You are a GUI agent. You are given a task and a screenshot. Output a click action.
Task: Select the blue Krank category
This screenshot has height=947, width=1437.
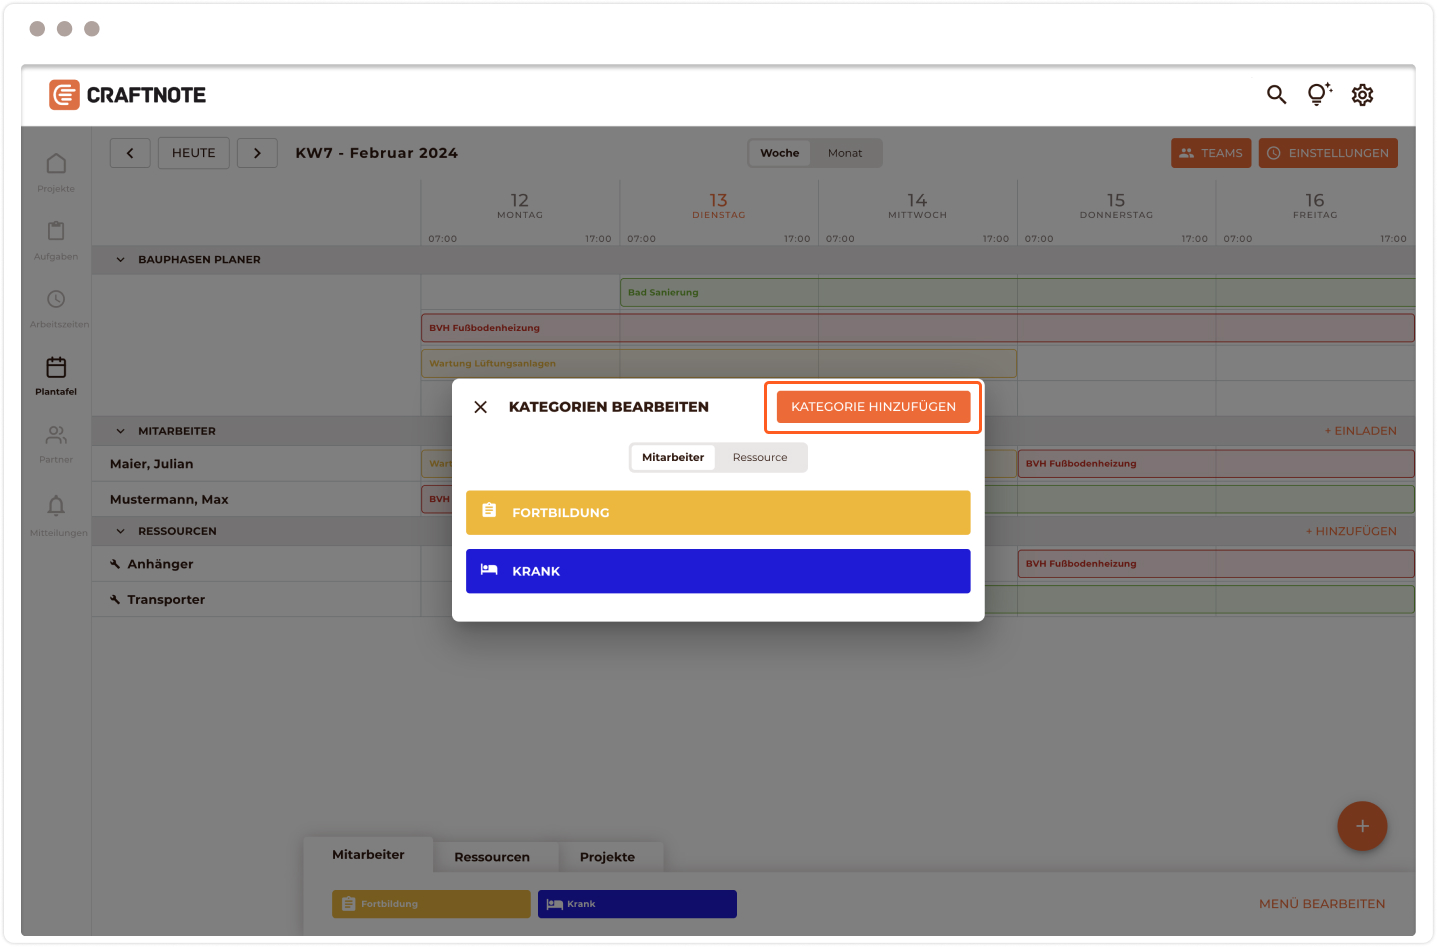click(718, 571)
